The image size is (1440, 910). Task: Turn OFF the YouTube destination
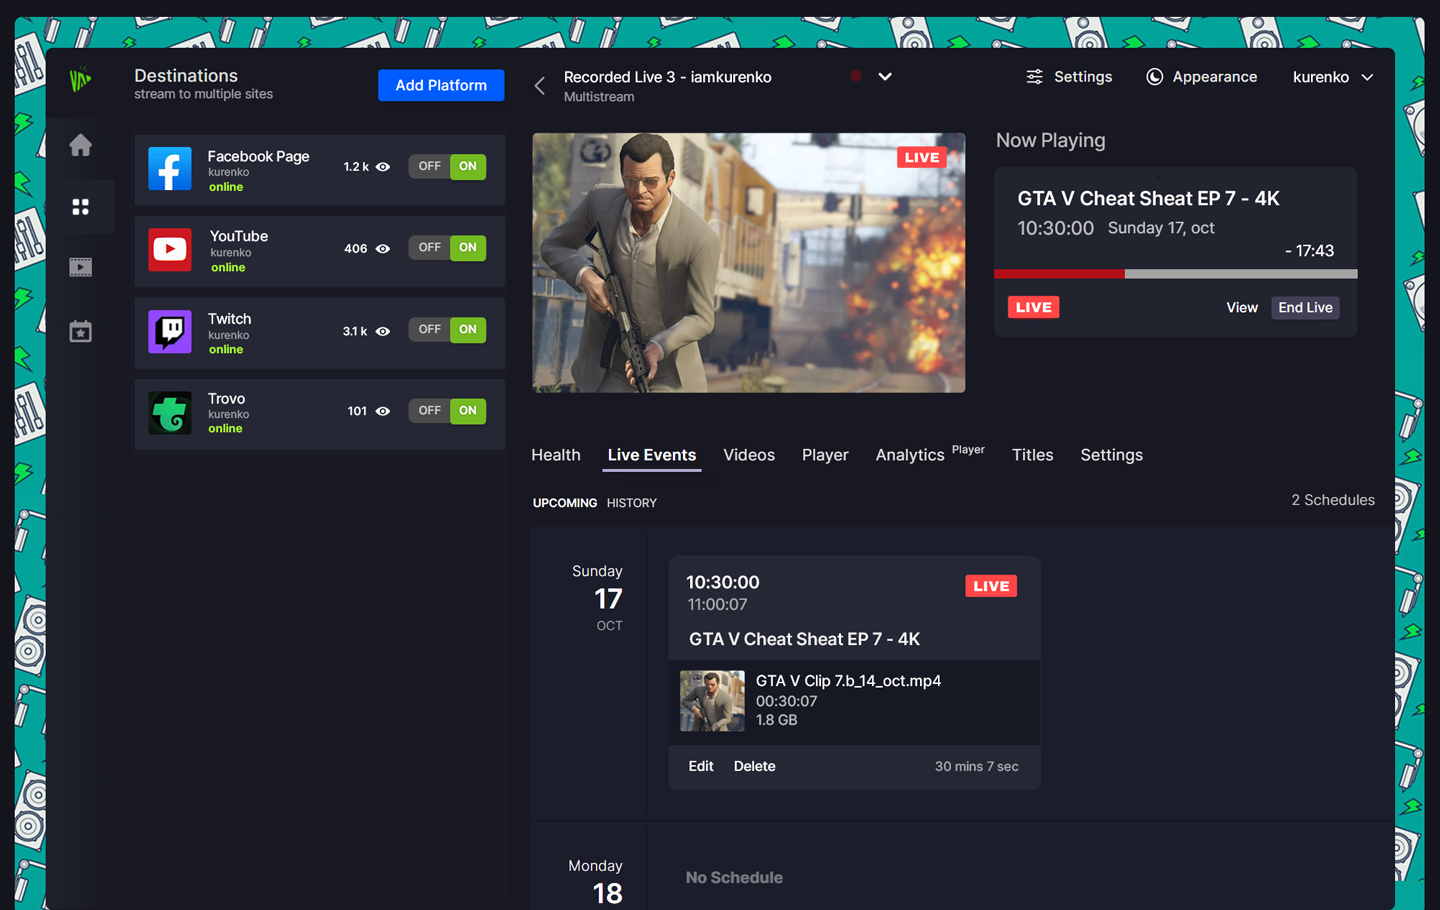430,247
